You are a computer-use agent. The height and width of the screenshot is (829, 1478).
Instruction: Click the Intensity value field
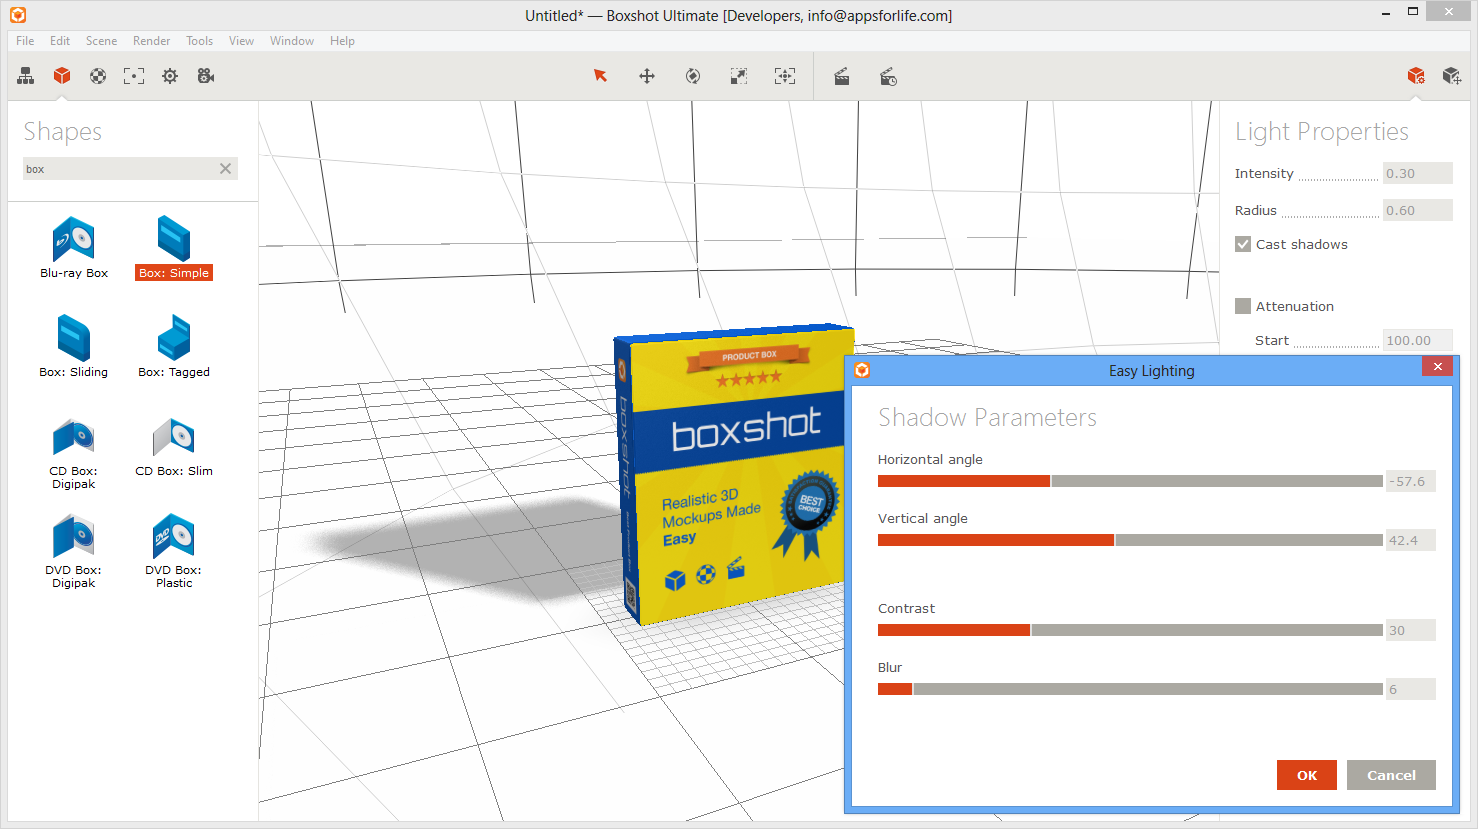(x=1417, y=173)
